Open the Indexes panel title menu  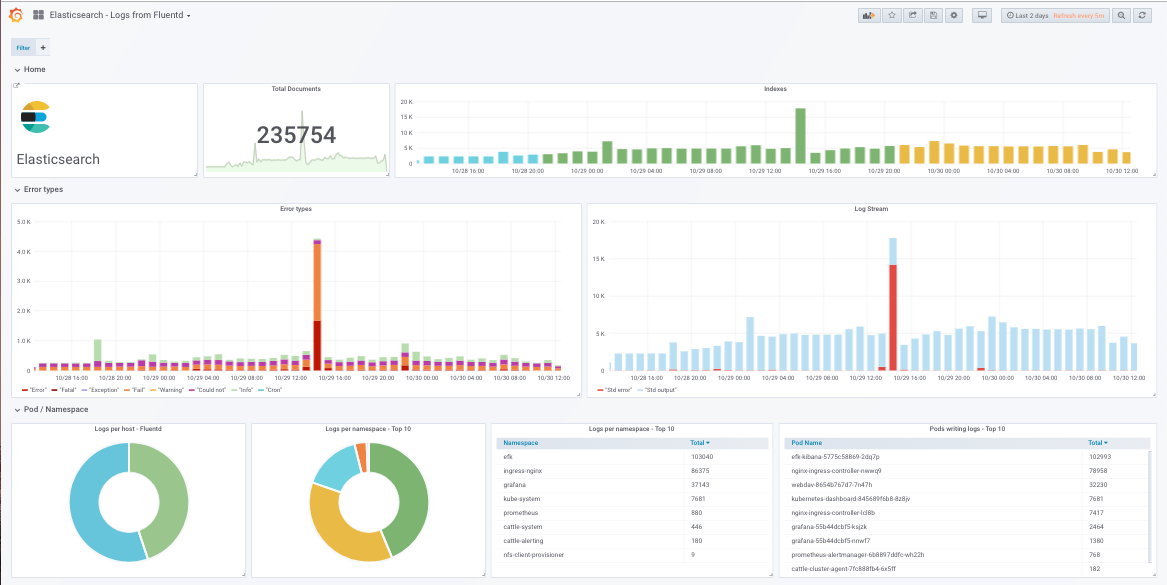(776, 89)
